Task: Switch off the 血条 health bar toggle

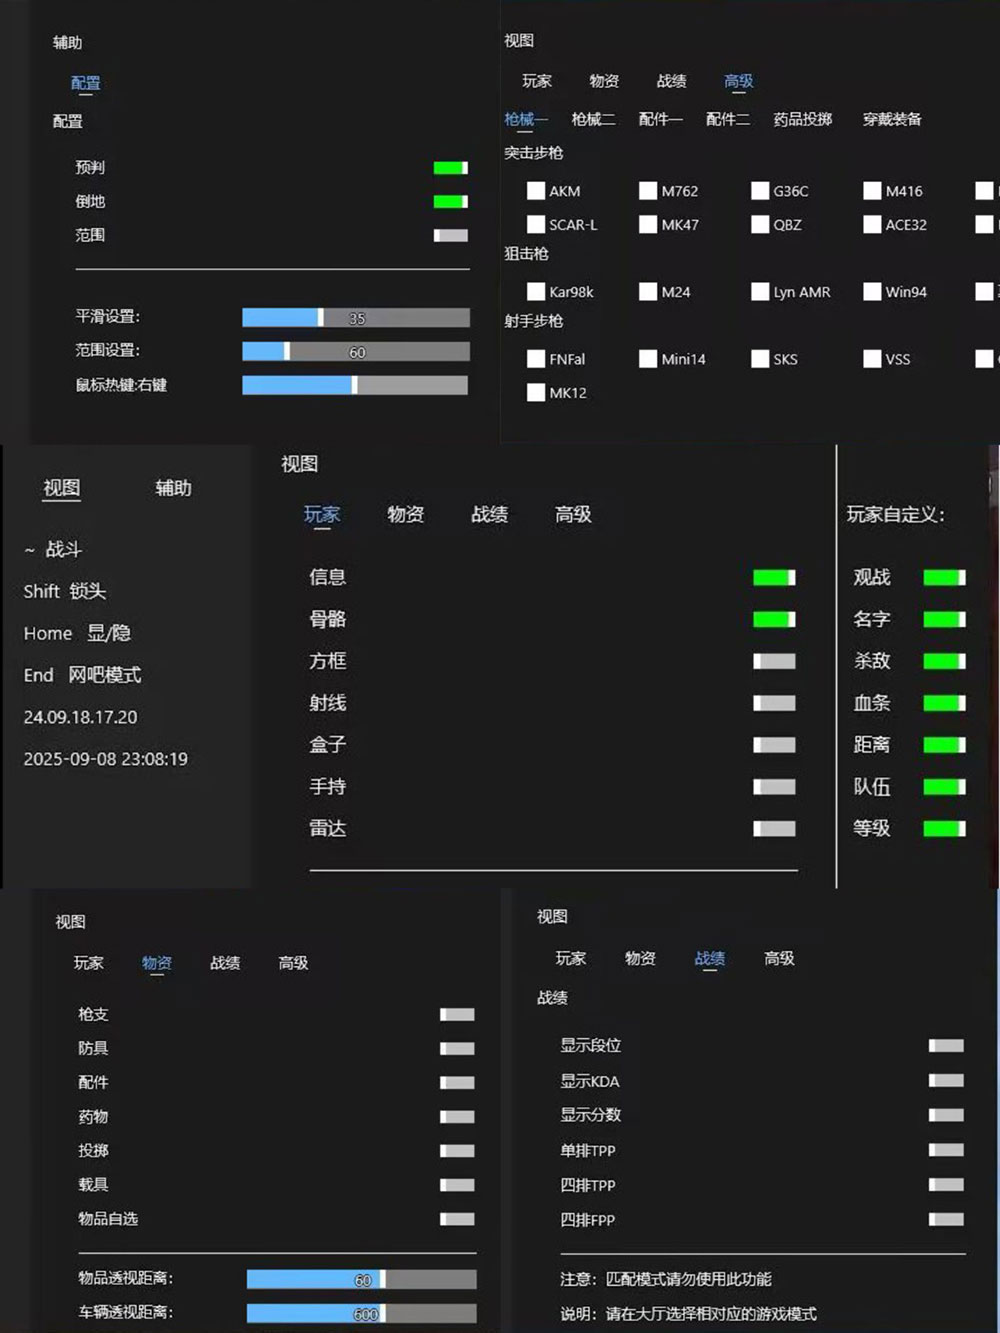Action: coord(944,703)
